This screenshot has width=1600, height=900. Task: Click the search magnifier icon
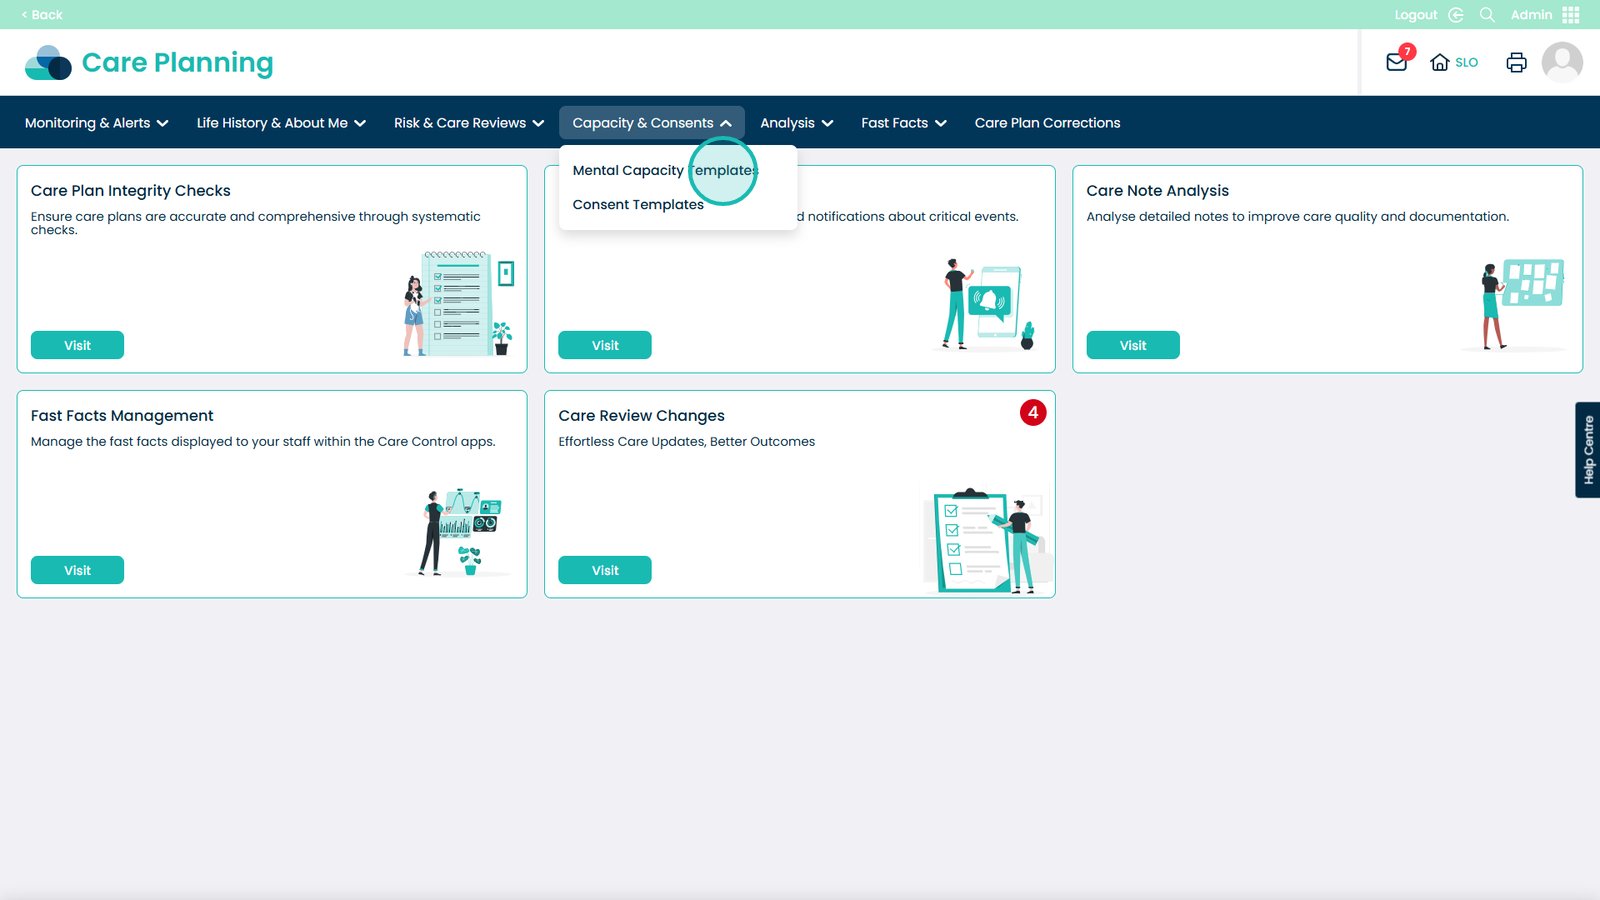click(1487, 15)
